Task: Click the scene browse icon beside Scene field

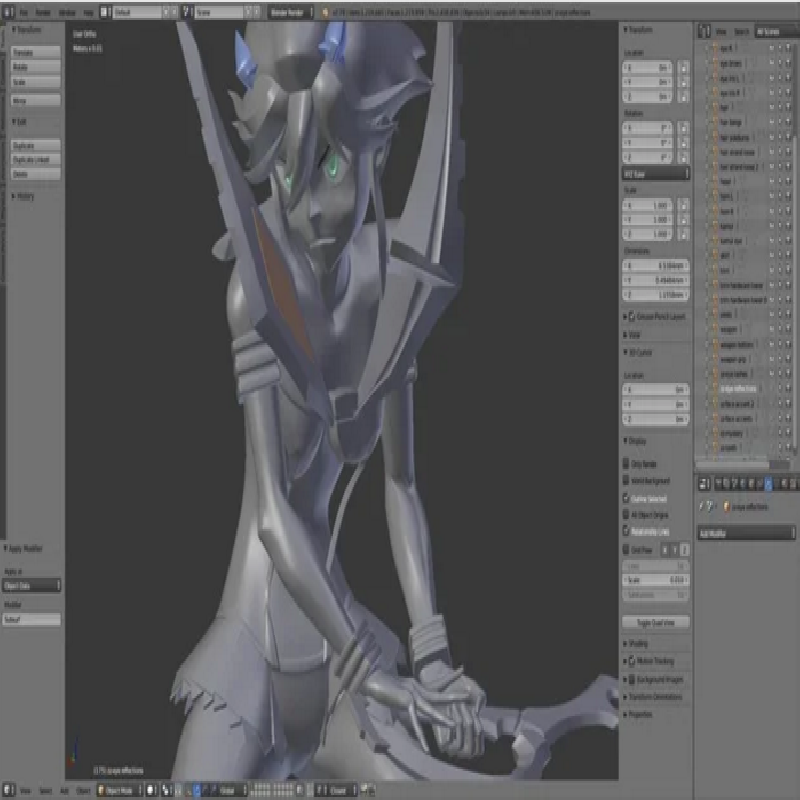Action: (x=187, y=12)
